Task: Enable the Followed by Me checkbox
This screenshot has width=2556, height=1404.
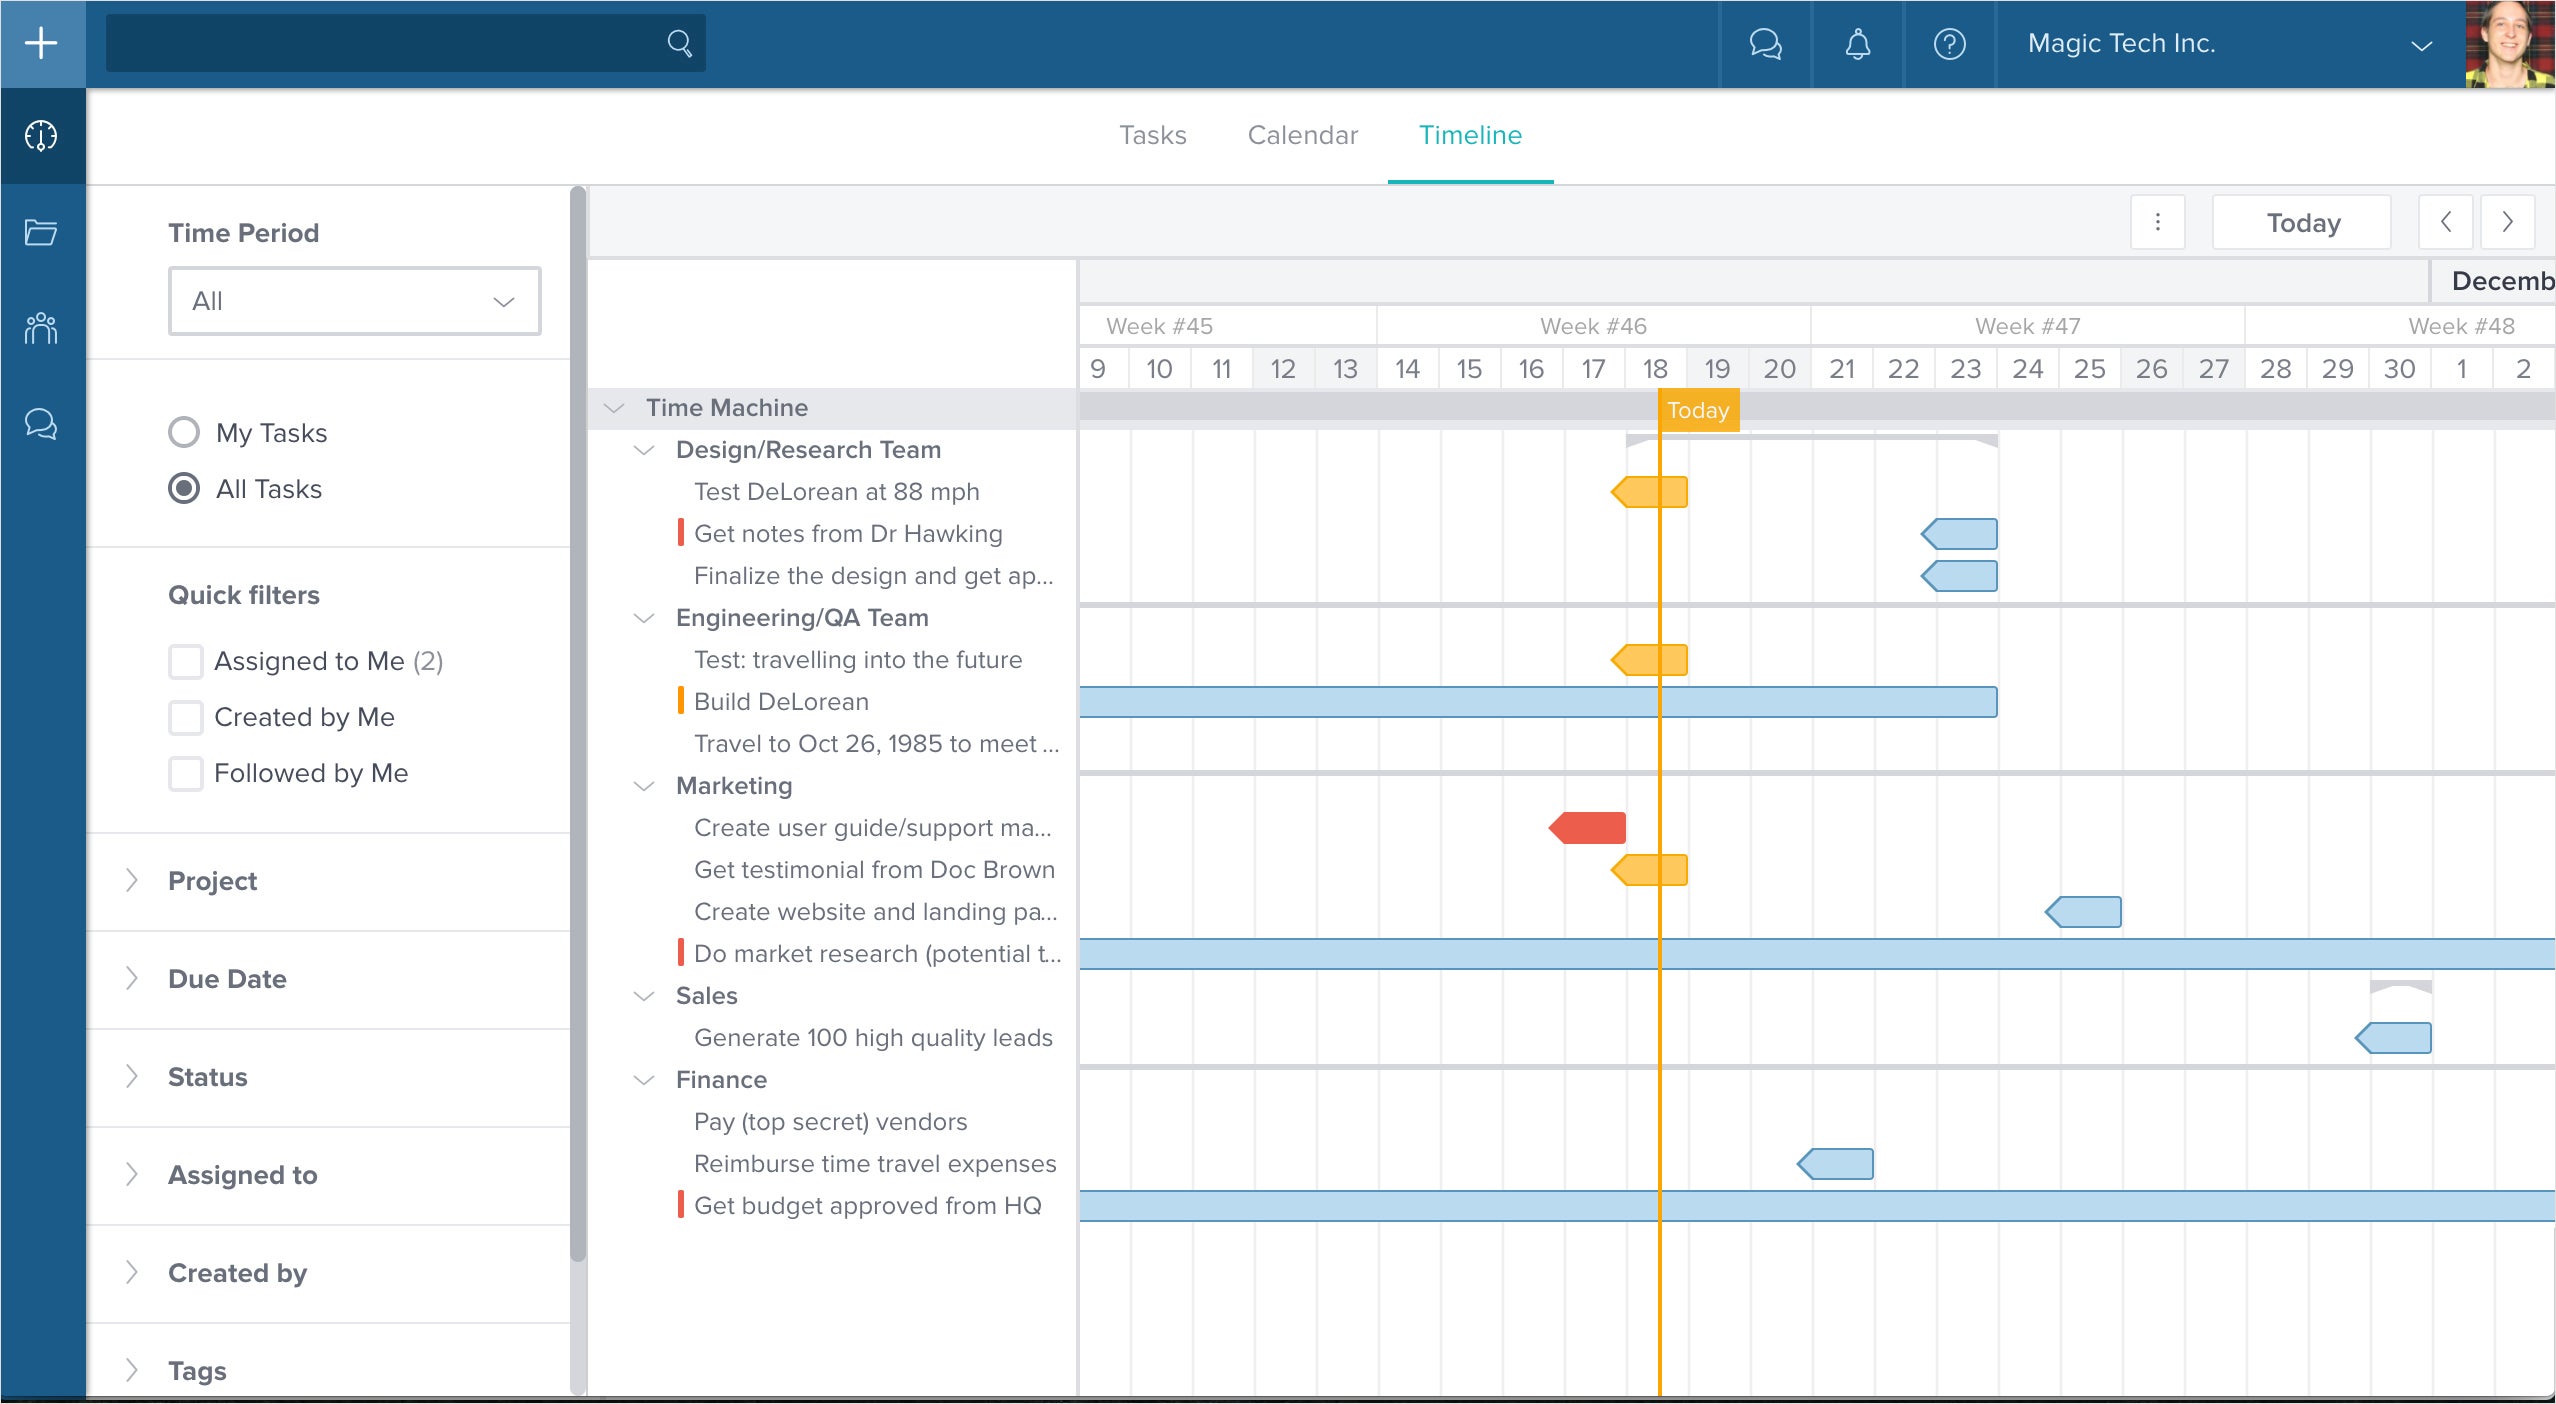Action: pyautogui.click(x=186, y=773)
